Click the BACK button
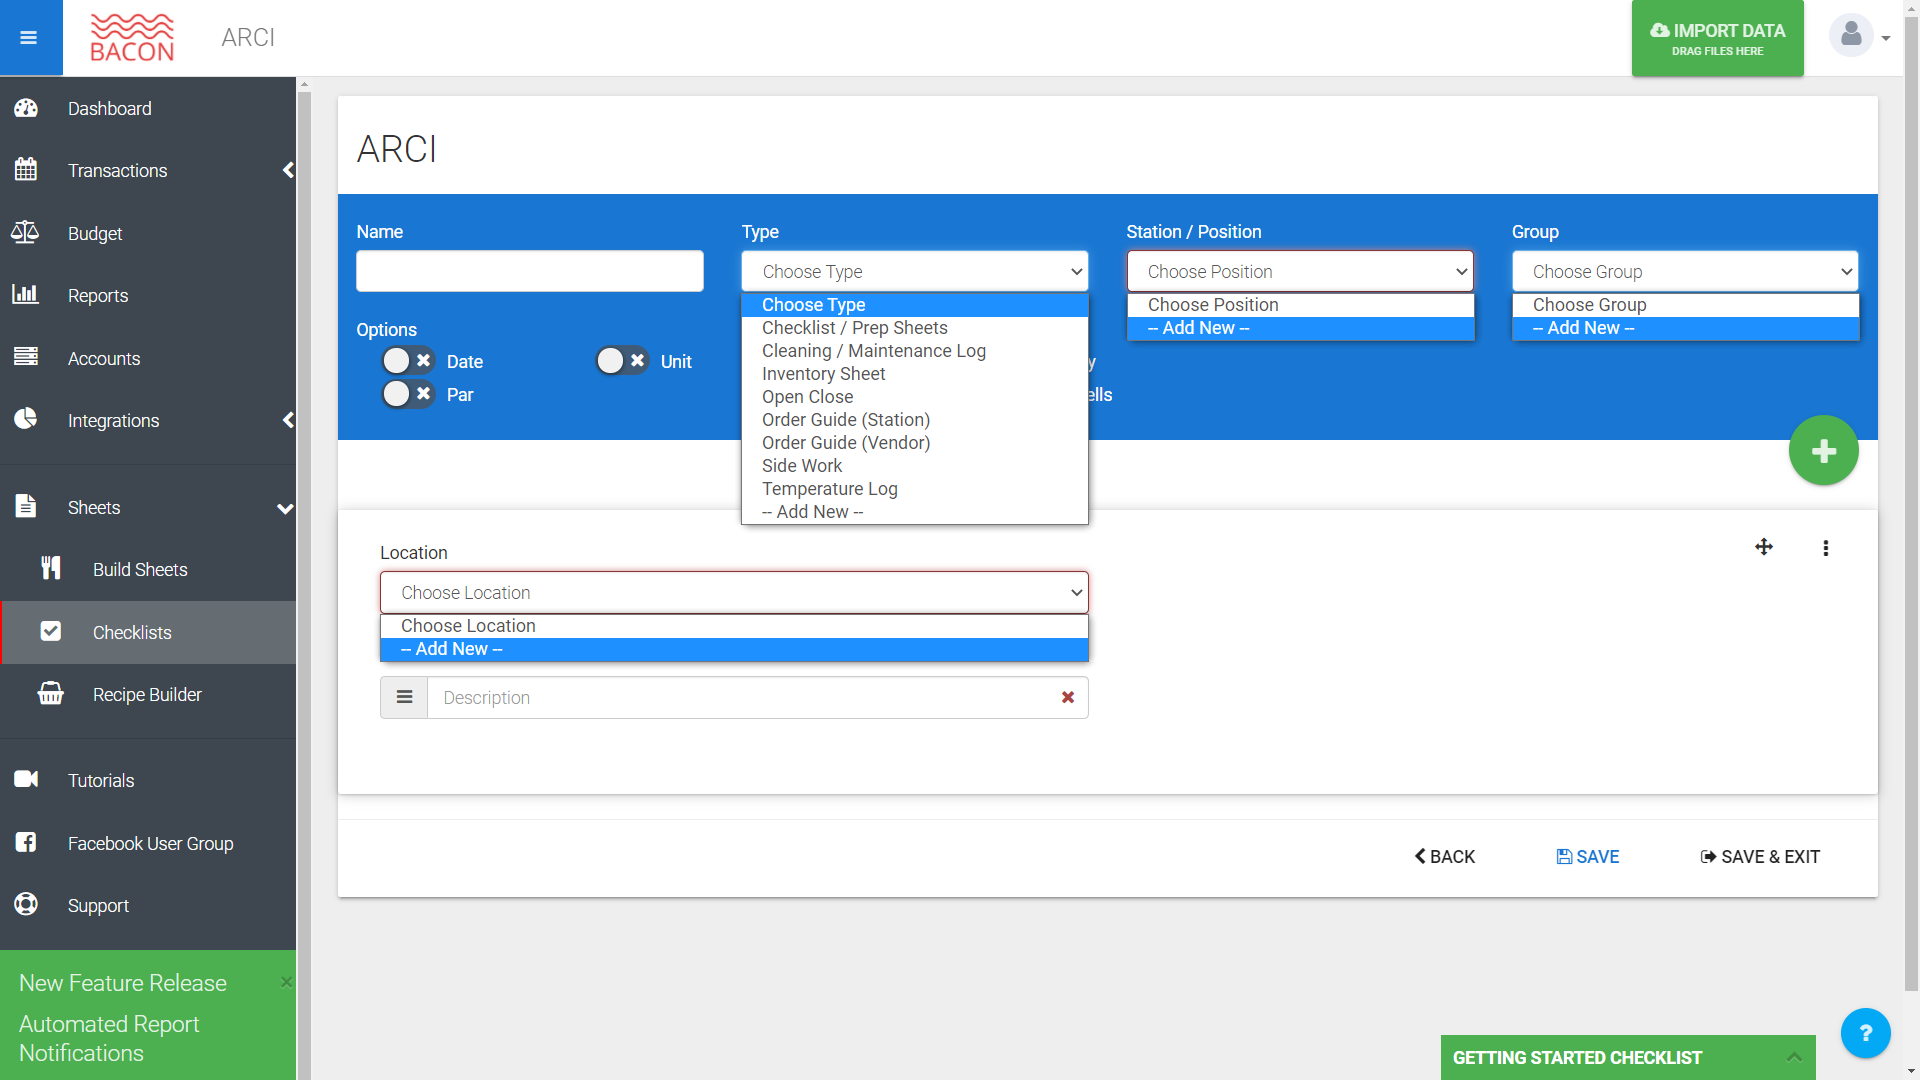The height and width of the screenshot is (1080, 1920). tap(1445, 857)
